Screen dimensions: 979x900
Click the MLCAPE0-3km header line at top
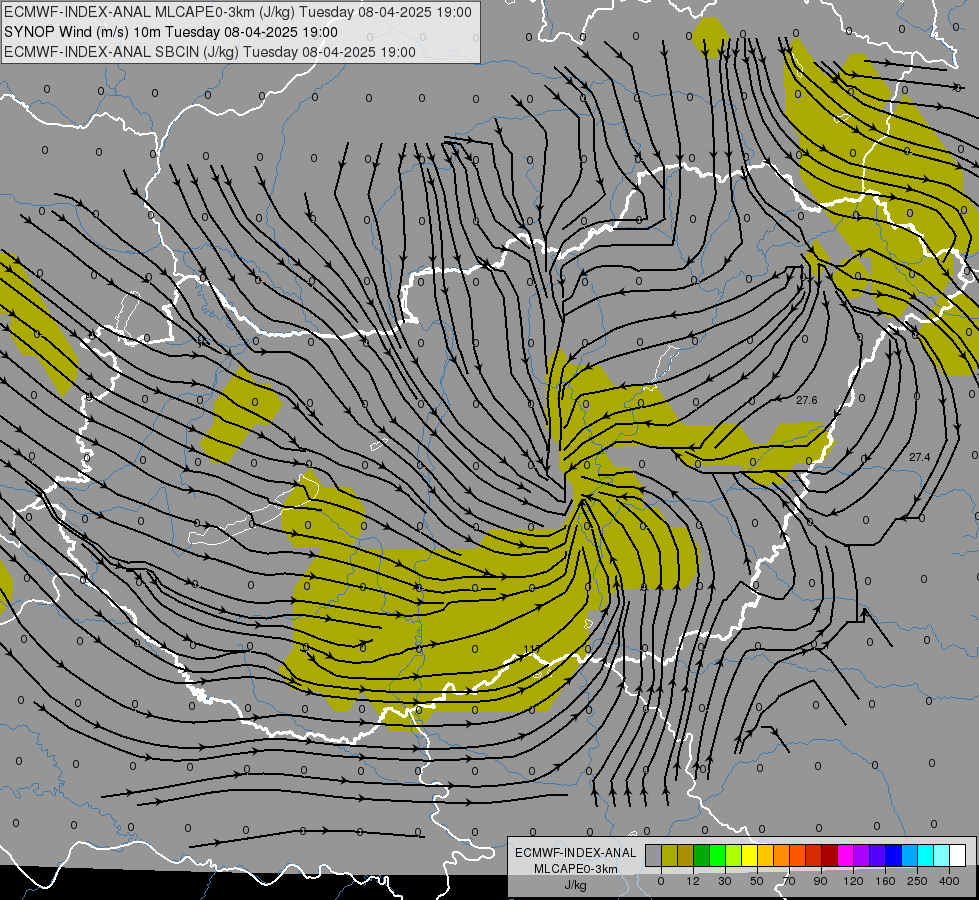coord(238,12)
